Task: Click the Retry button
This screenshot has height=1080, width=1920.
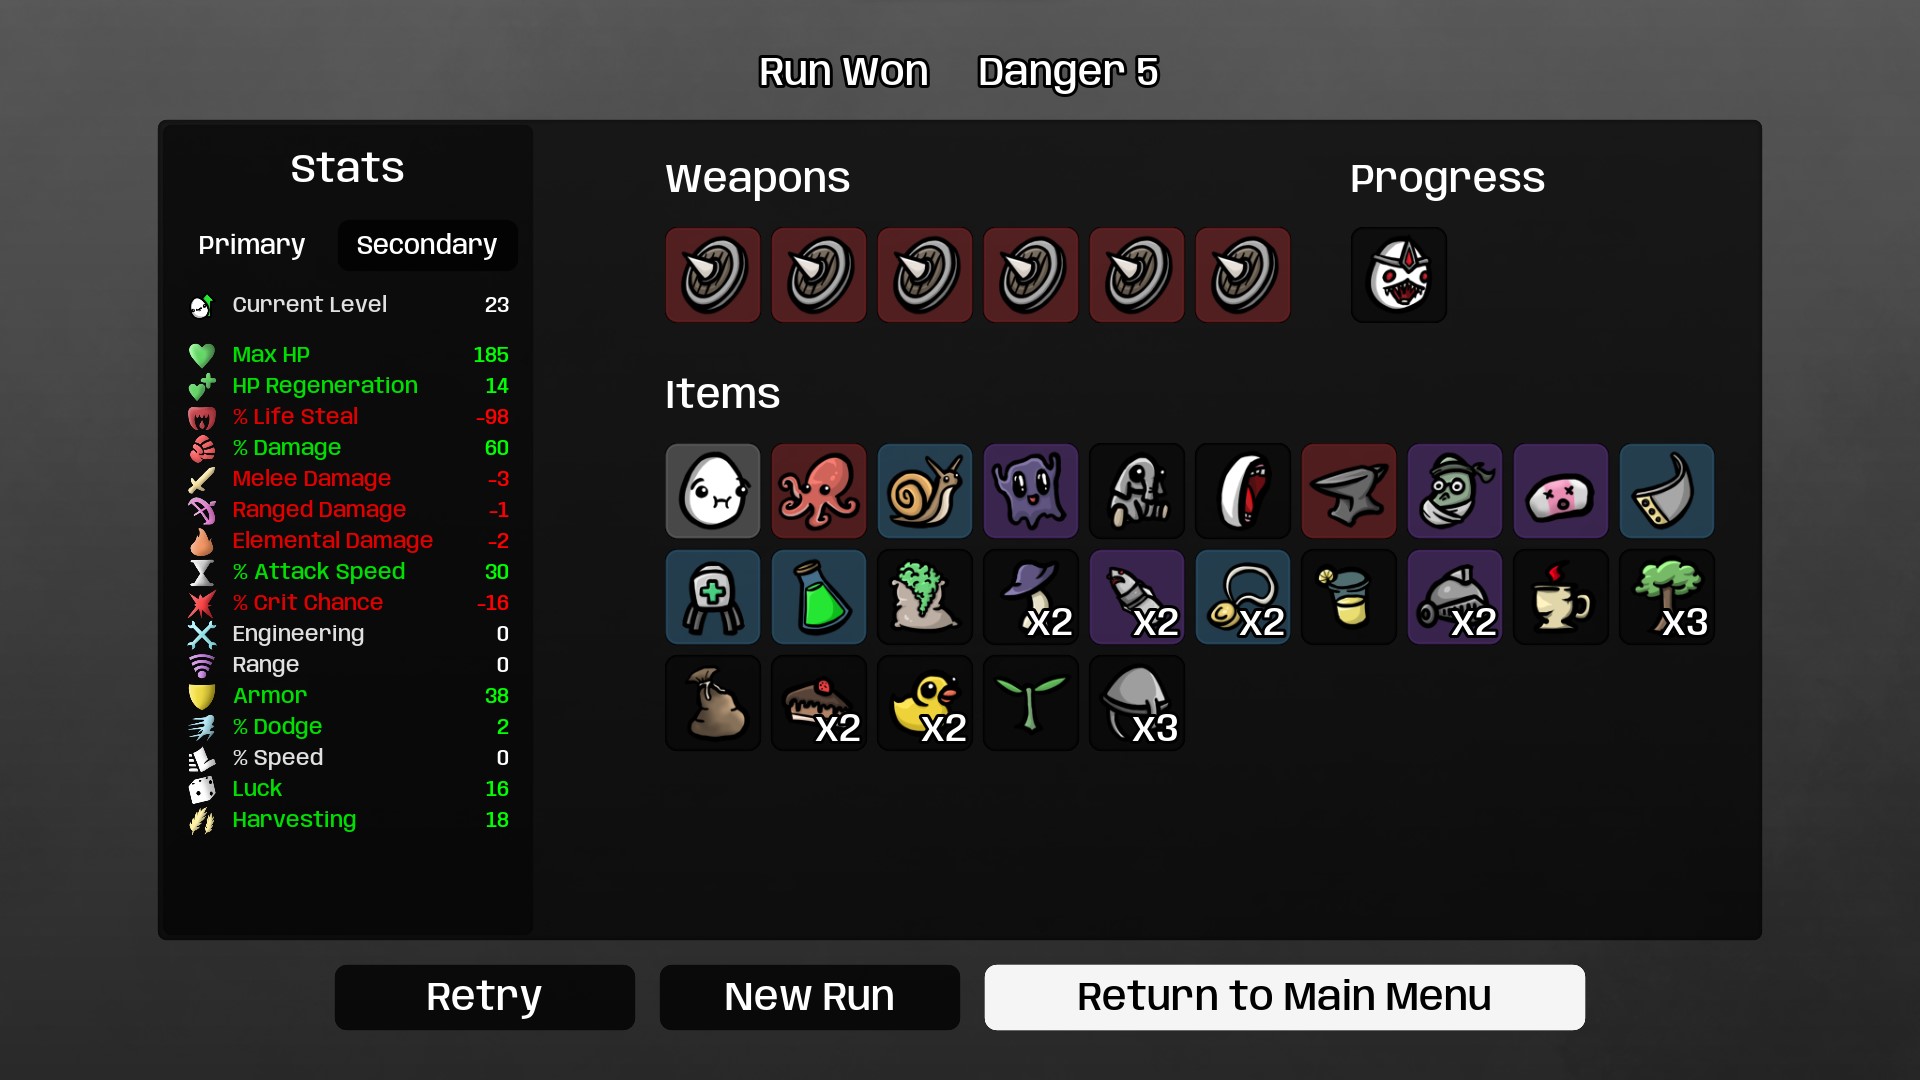Action: (485, 997)
